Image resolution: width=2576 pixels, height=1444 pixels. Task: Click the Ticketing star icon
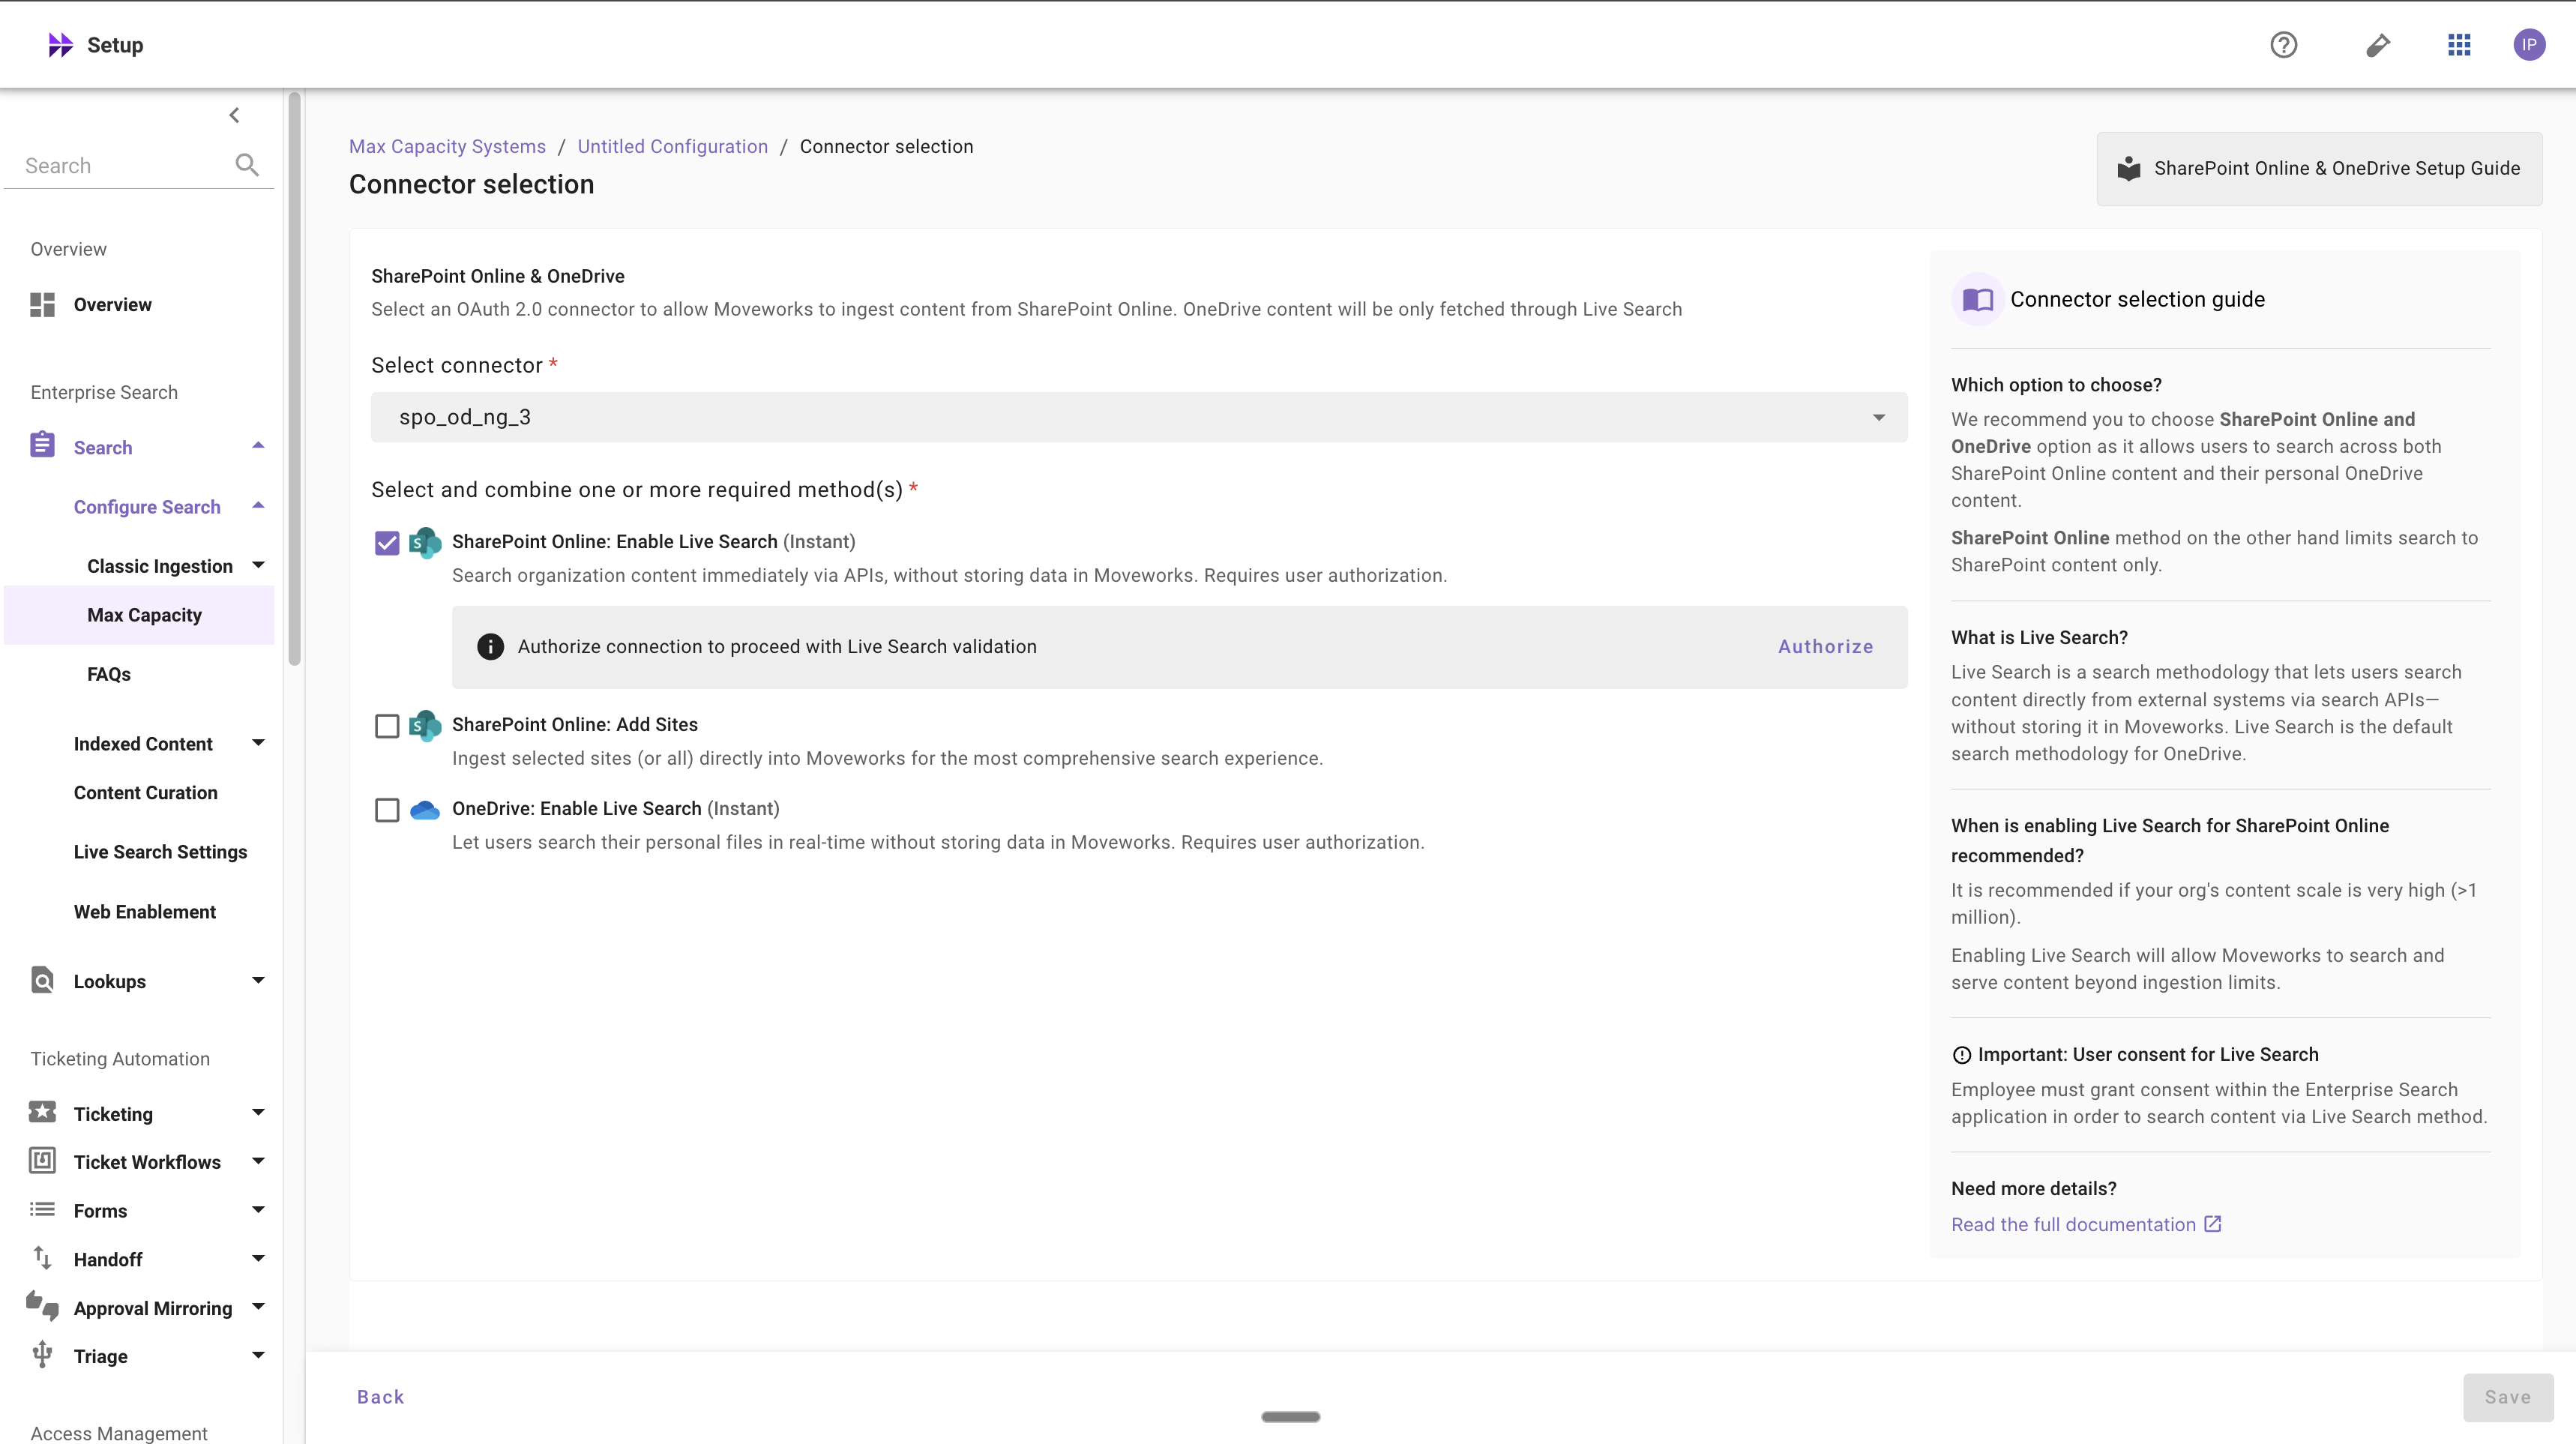42,1112
